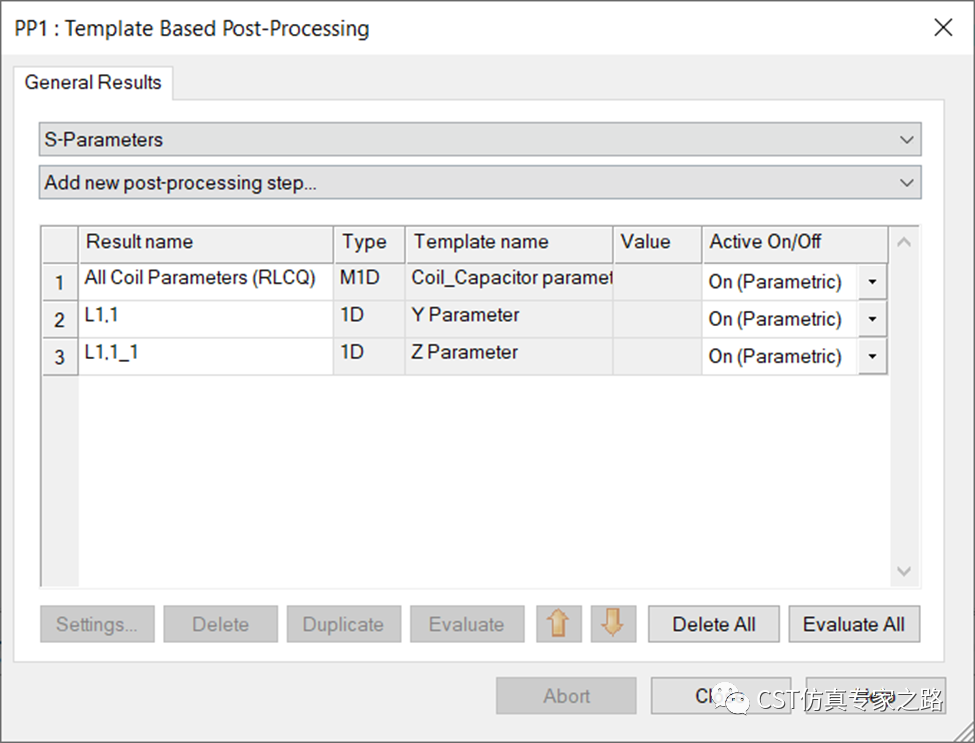
Task: Select row header number 3
Action: 59,357
